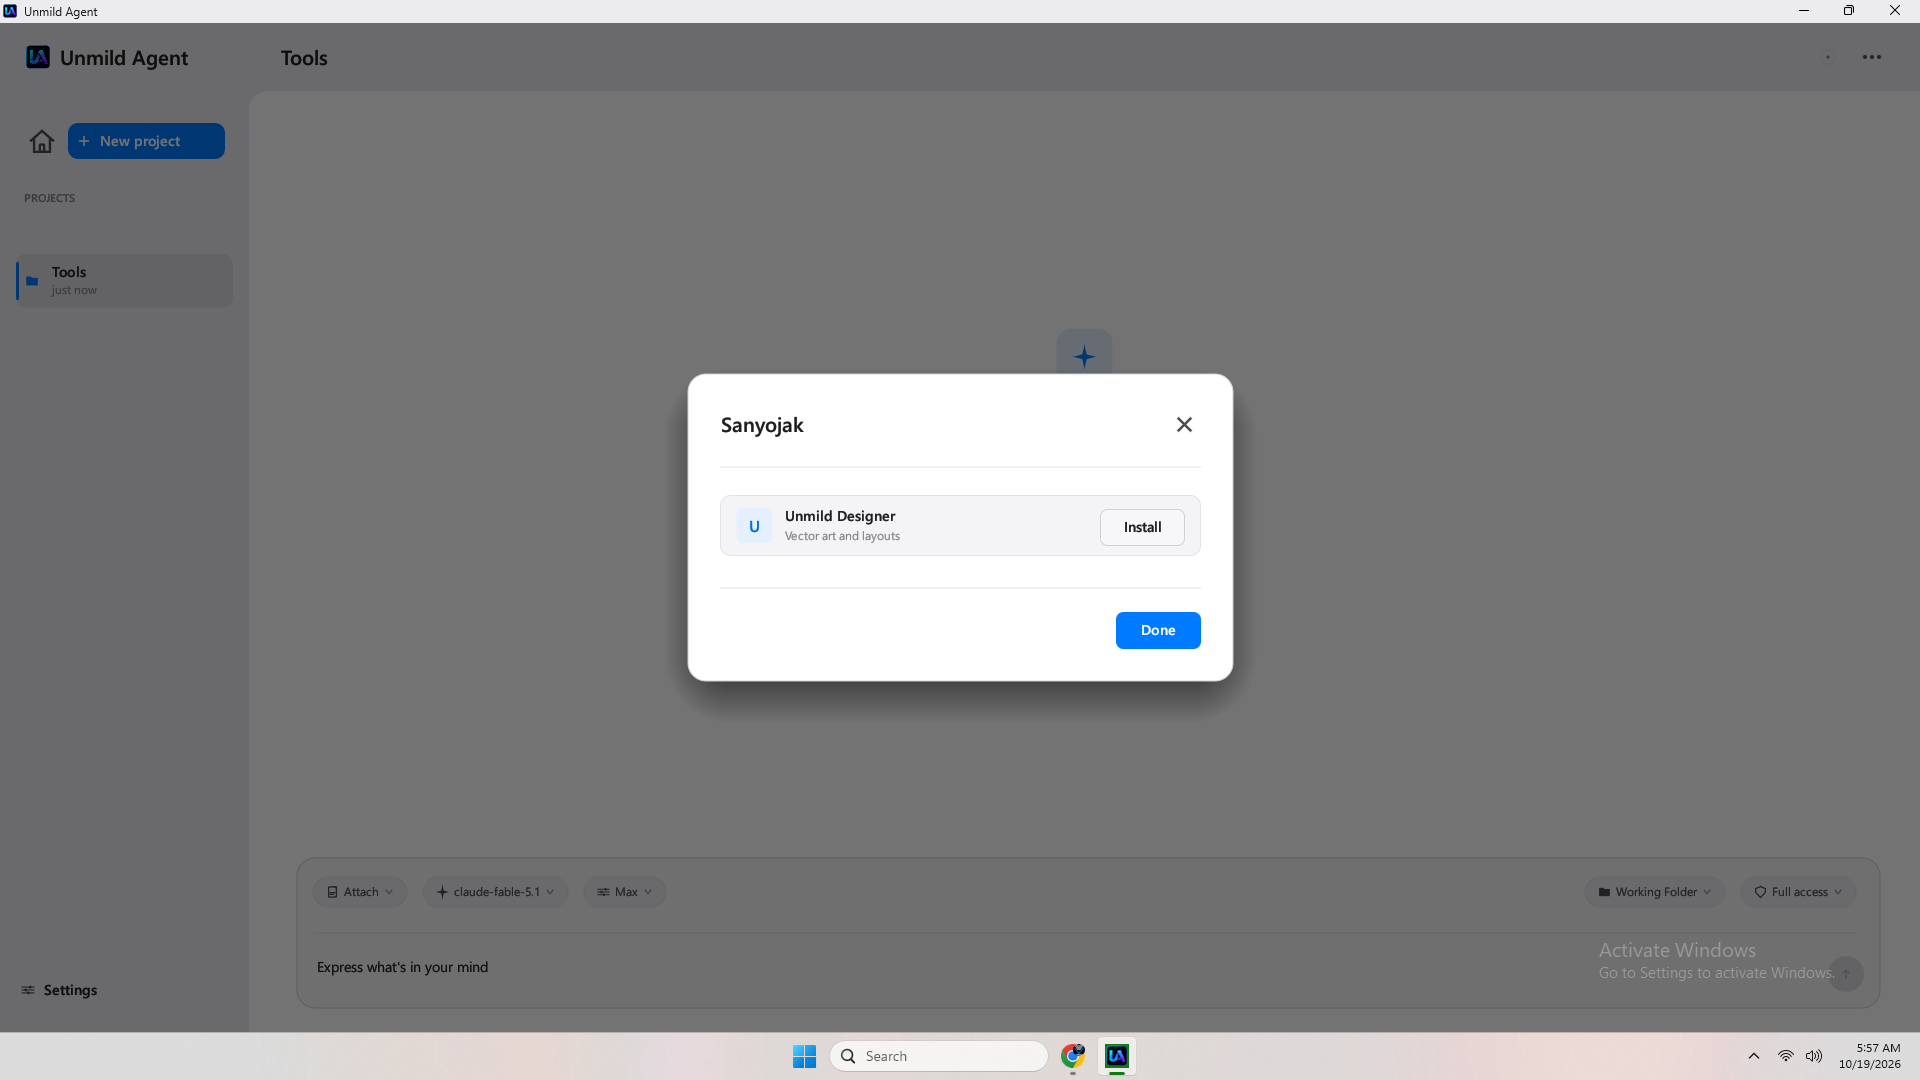
Task: Expand the Attach dropdown
Action: pyautogui.click(x=360, y=892)
